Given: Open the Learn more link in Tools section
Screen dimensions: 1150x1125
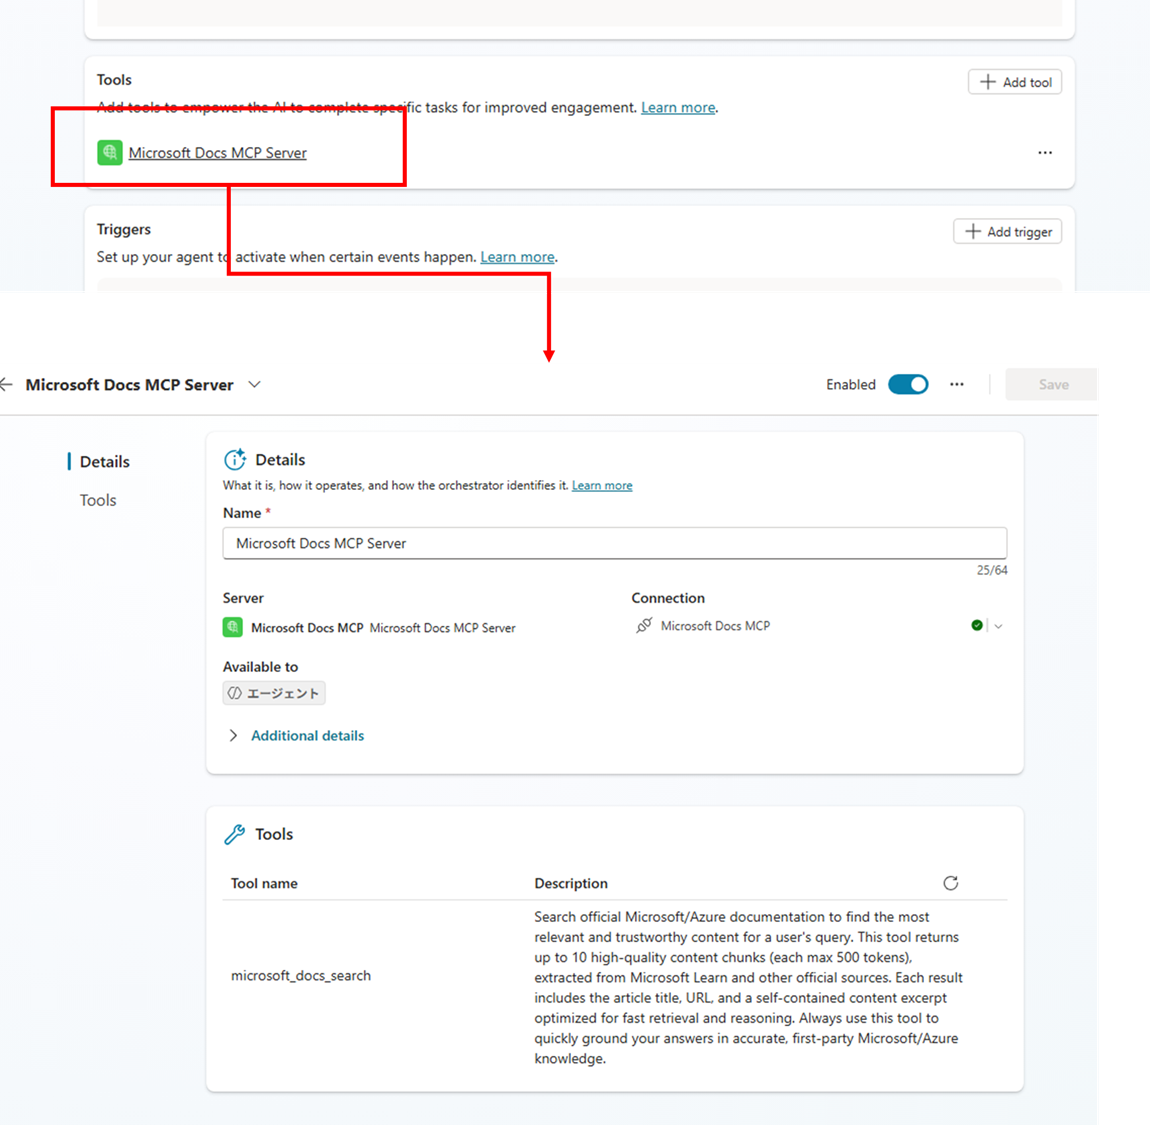Looking at the screenshot, I should (x=678, y=107).
